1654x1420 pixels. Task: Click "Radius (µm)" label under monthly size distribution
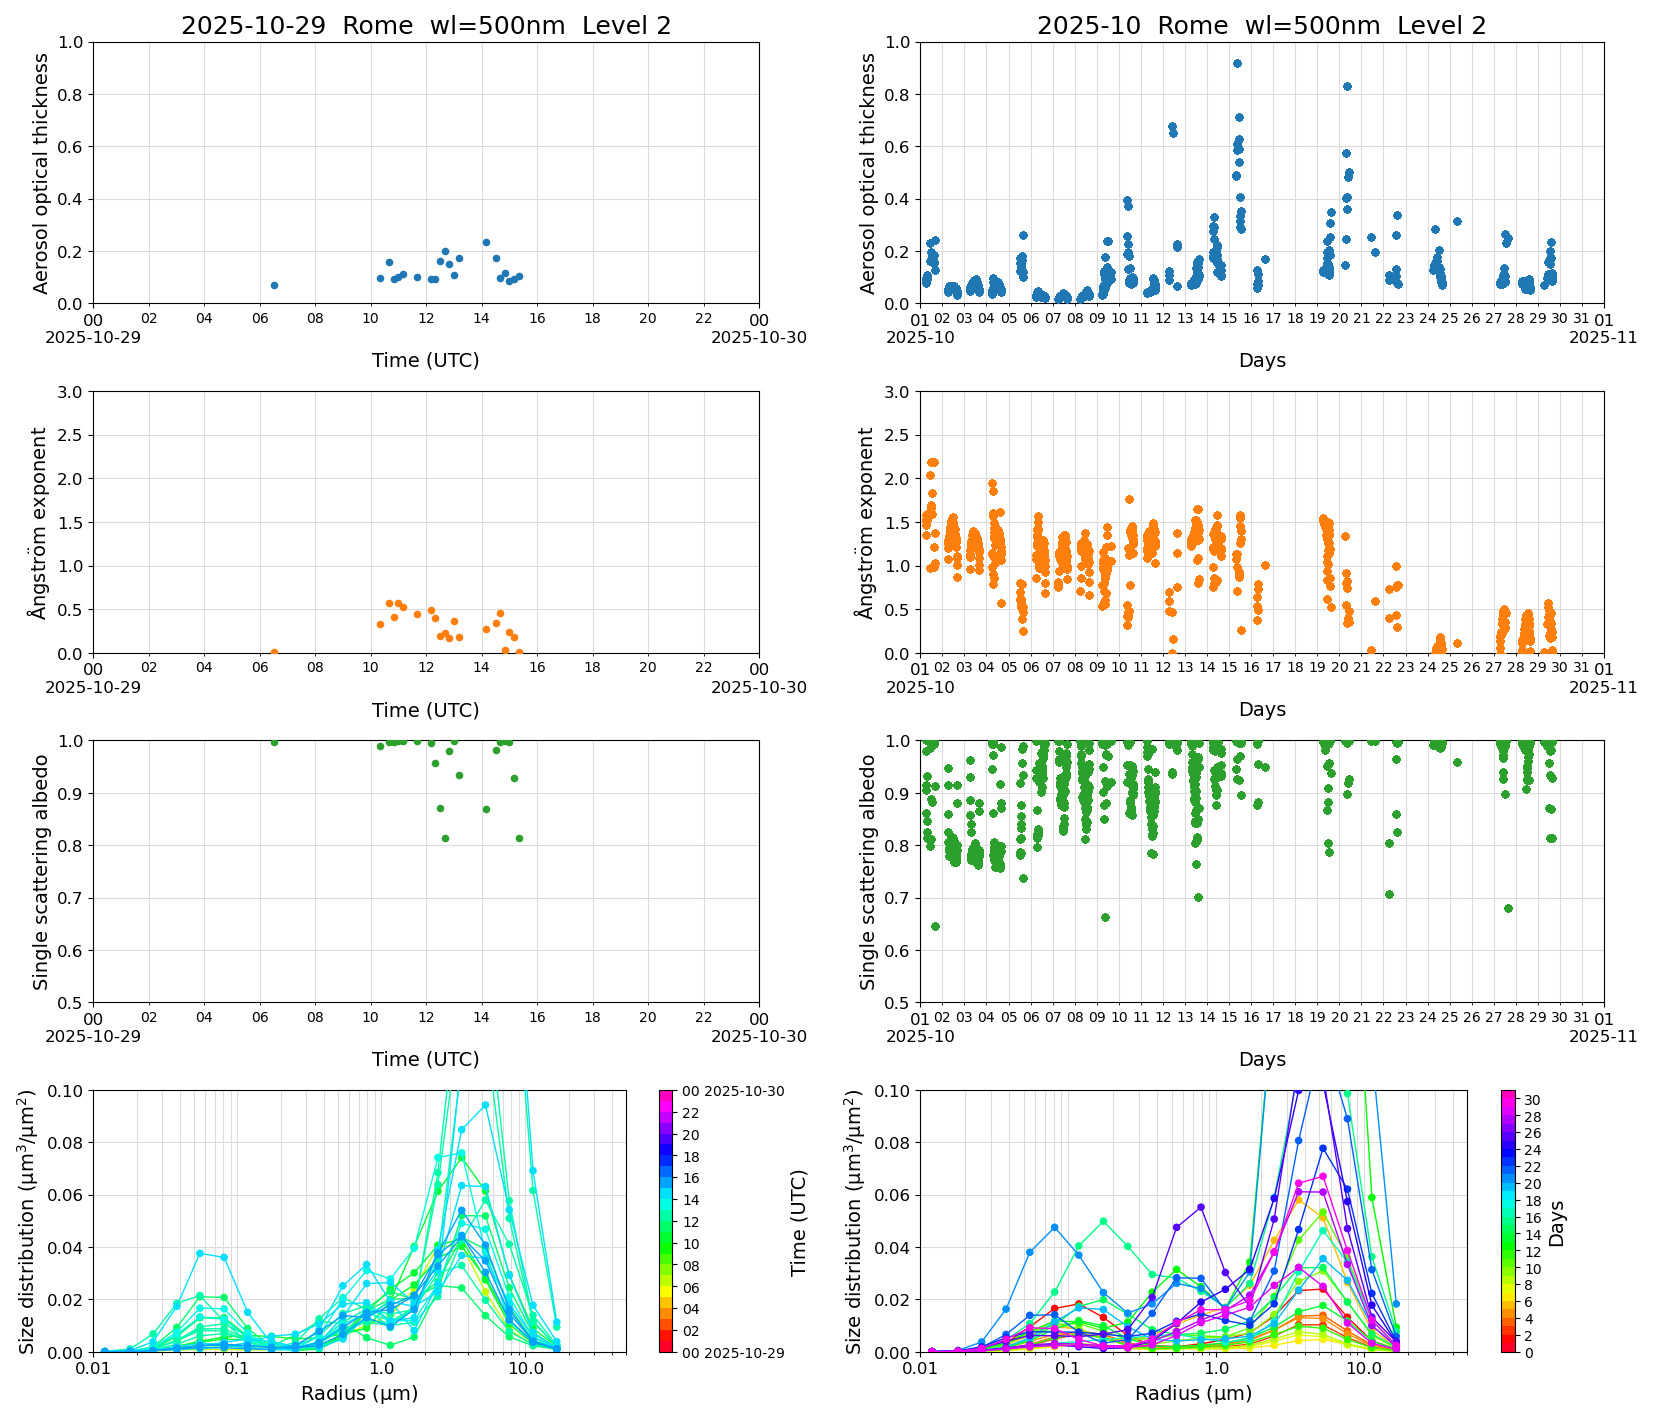pyautogui.click(x=1193, y=1393)
